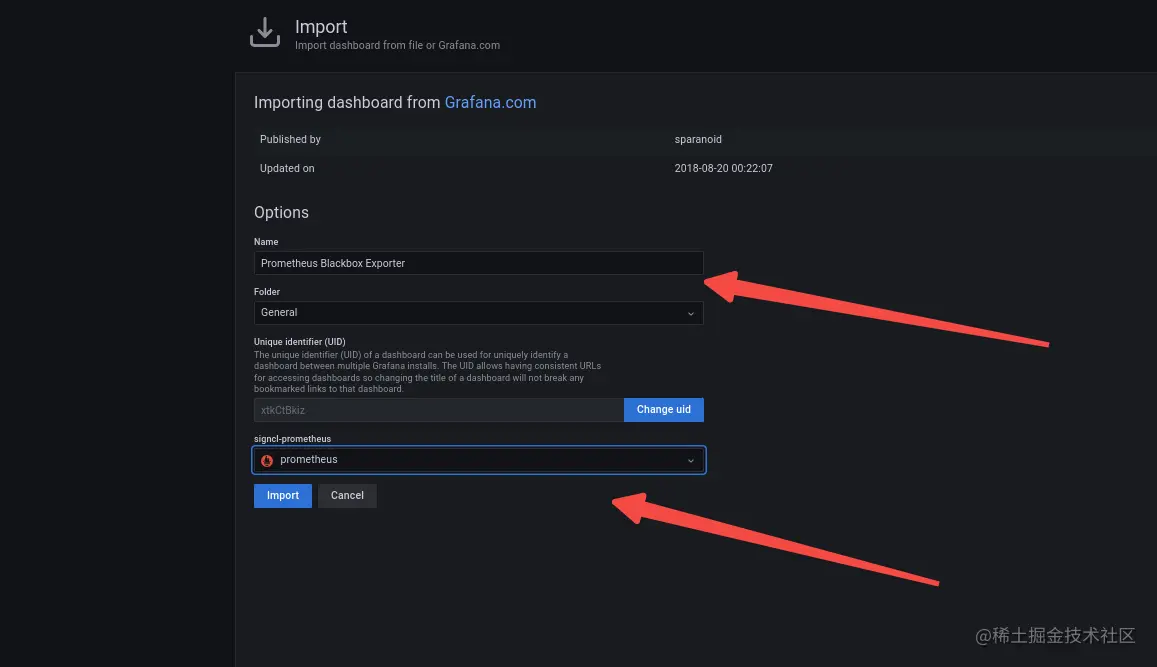
Task: Click the Name field label
Action: pos(266,242)
